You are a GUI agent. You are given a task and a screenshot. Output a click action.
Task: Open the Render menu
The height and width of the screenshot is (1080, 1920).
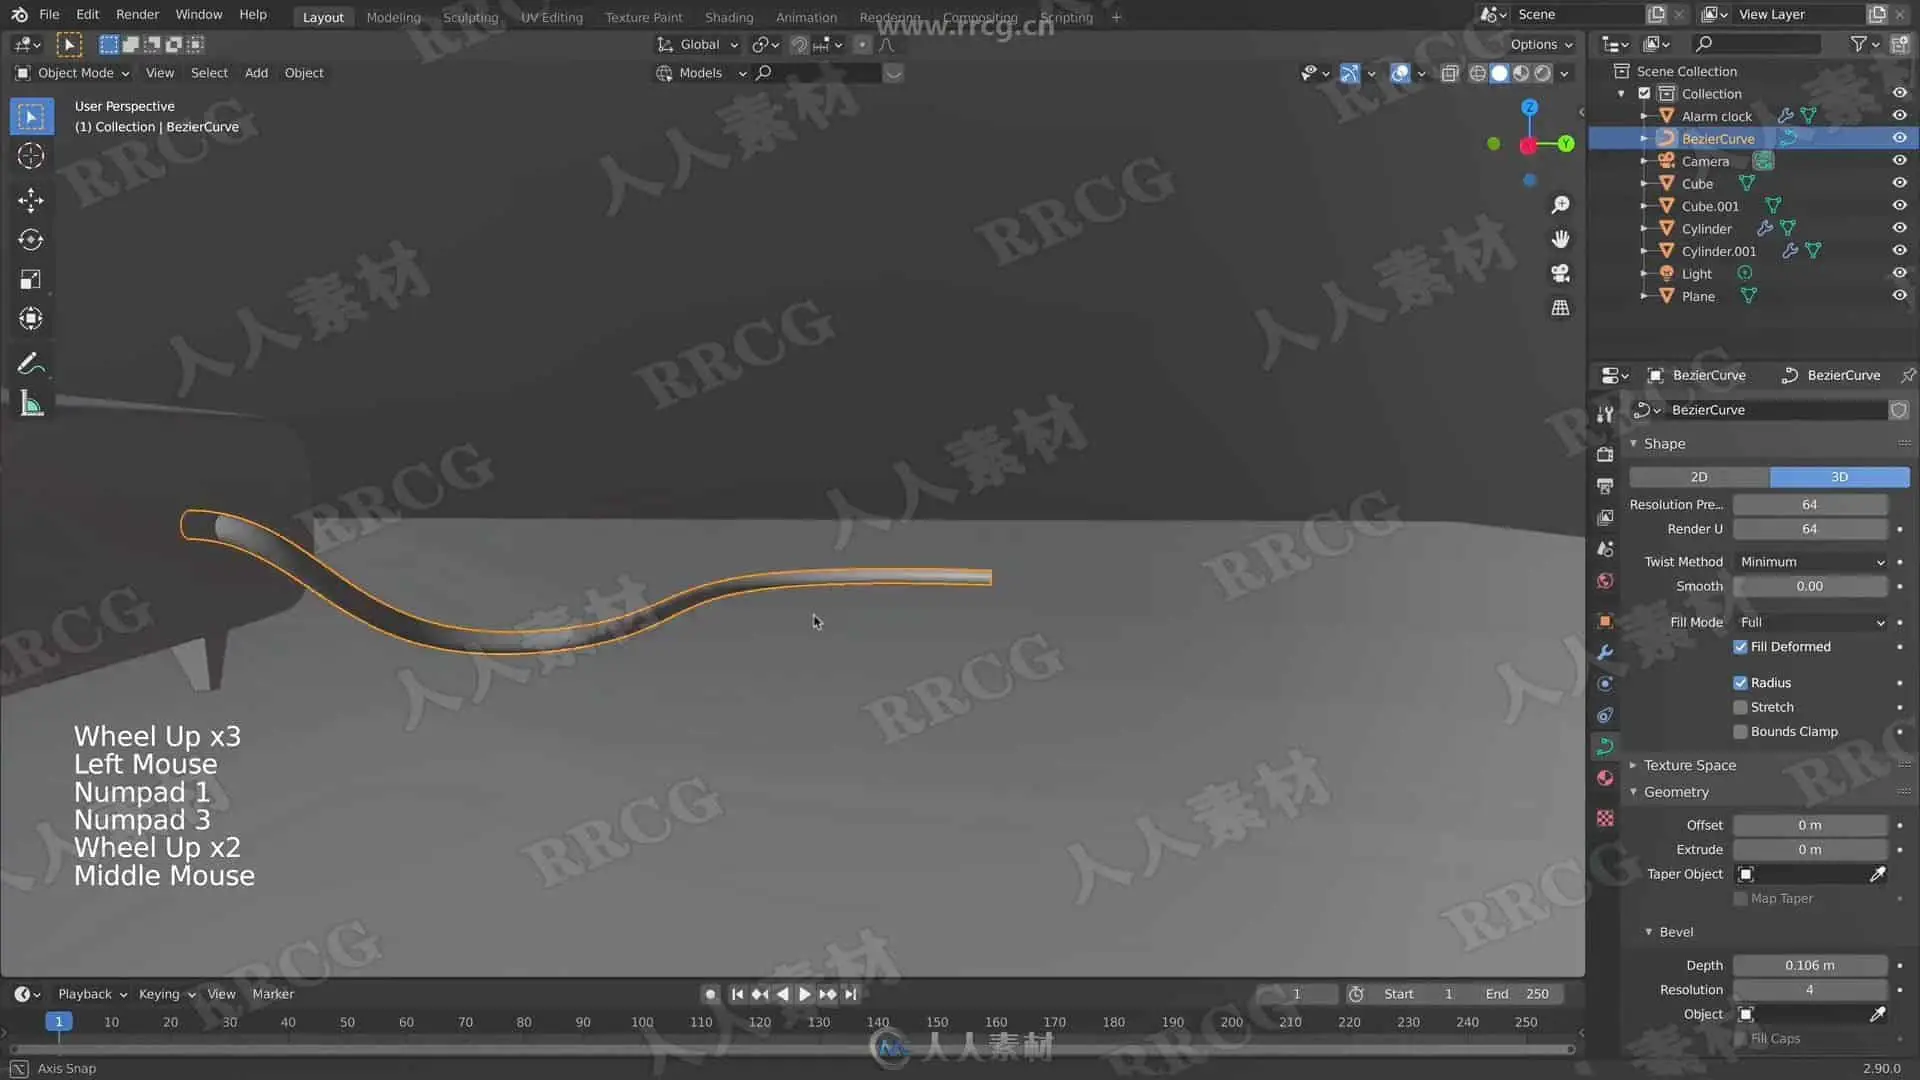(x=137, y=14)
